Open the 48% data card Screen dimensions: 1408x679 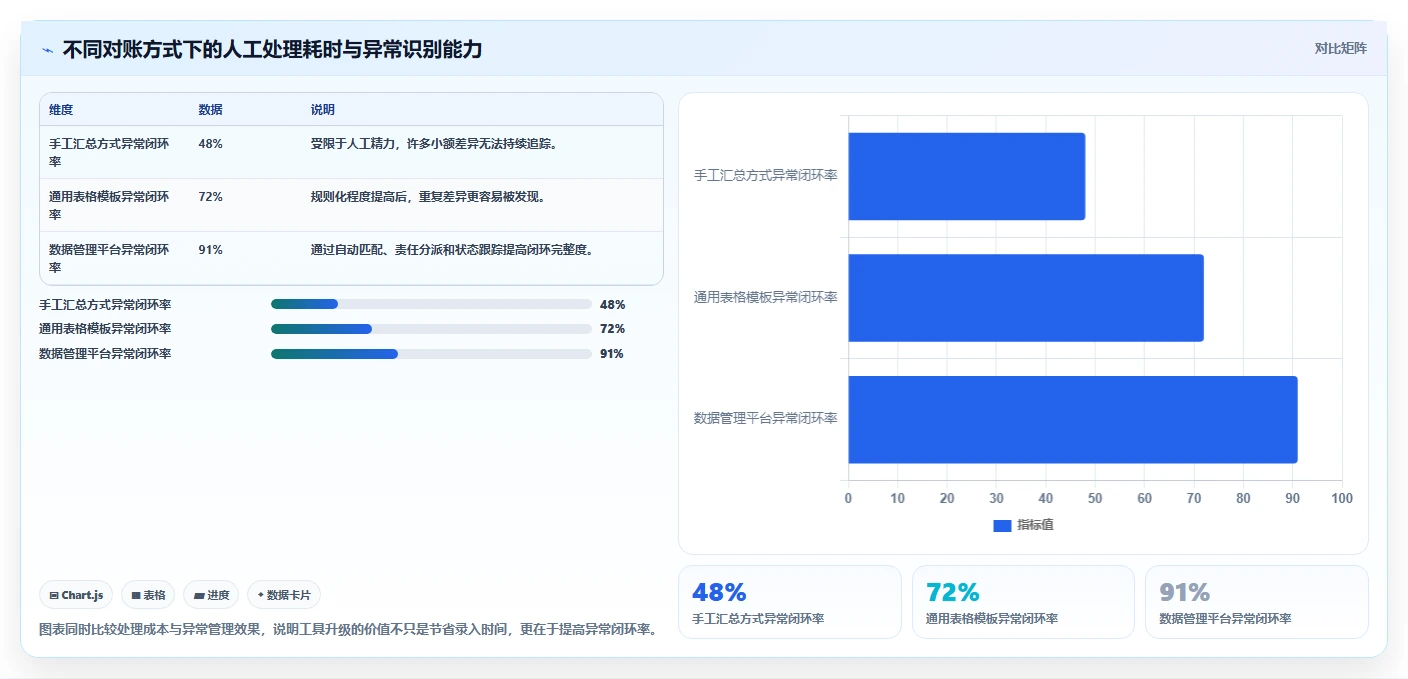tap(790, 602)
